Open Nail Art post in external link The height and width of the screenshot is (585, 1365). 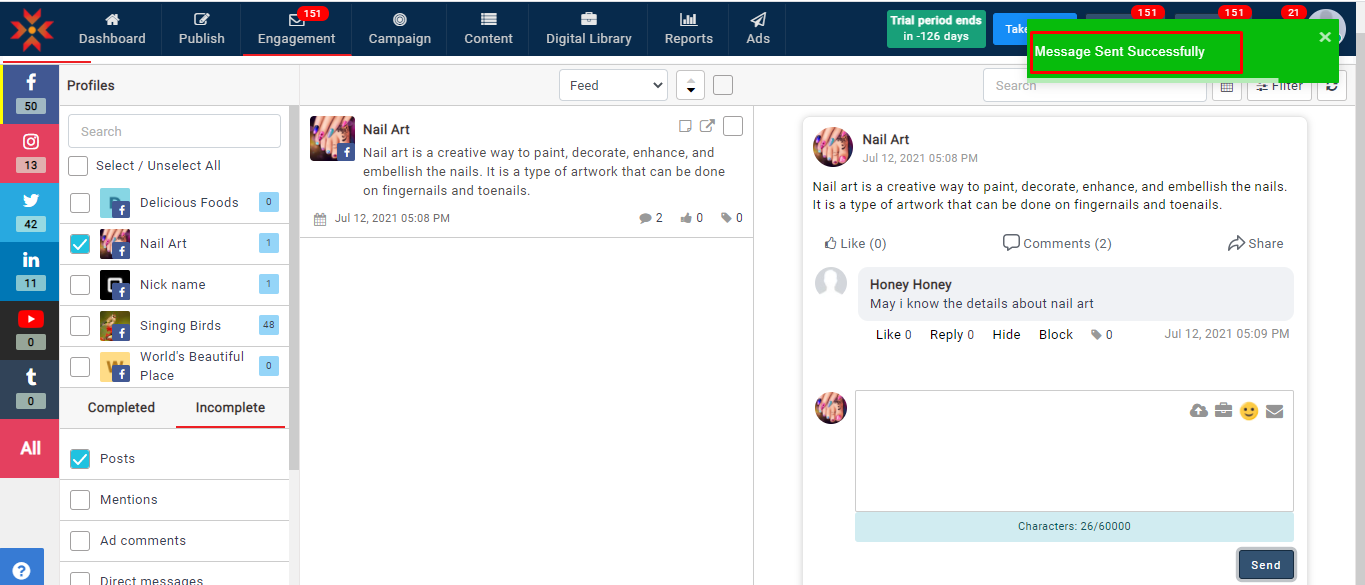(707, 126)
